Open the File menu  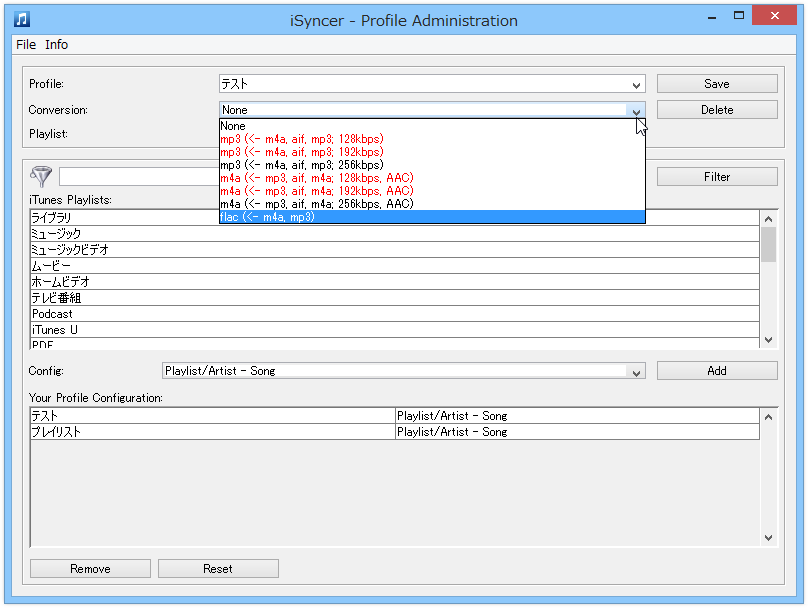(x=26, y=45)
